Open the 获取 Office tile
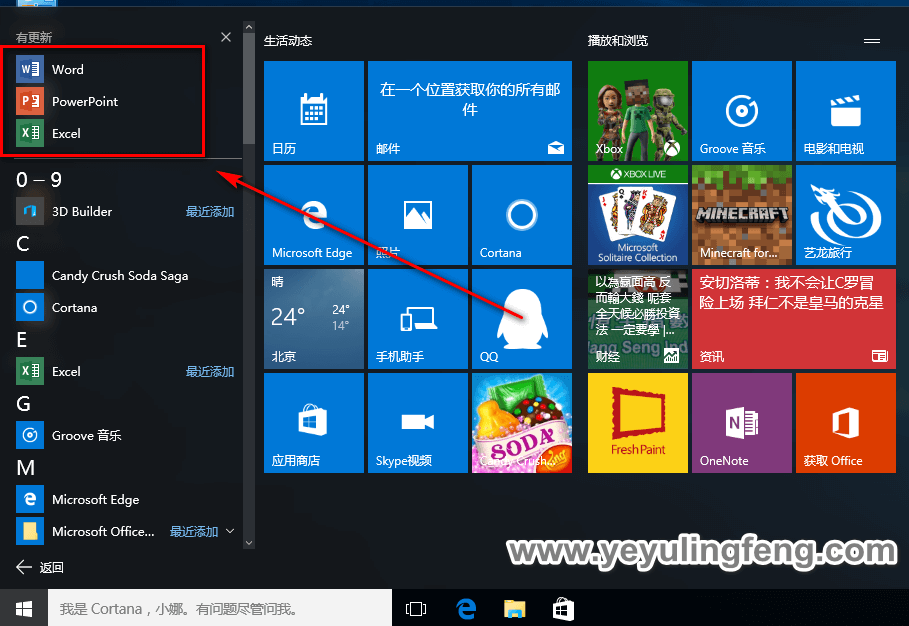Viewport: 909px width, 626px height. click(846, 423)
